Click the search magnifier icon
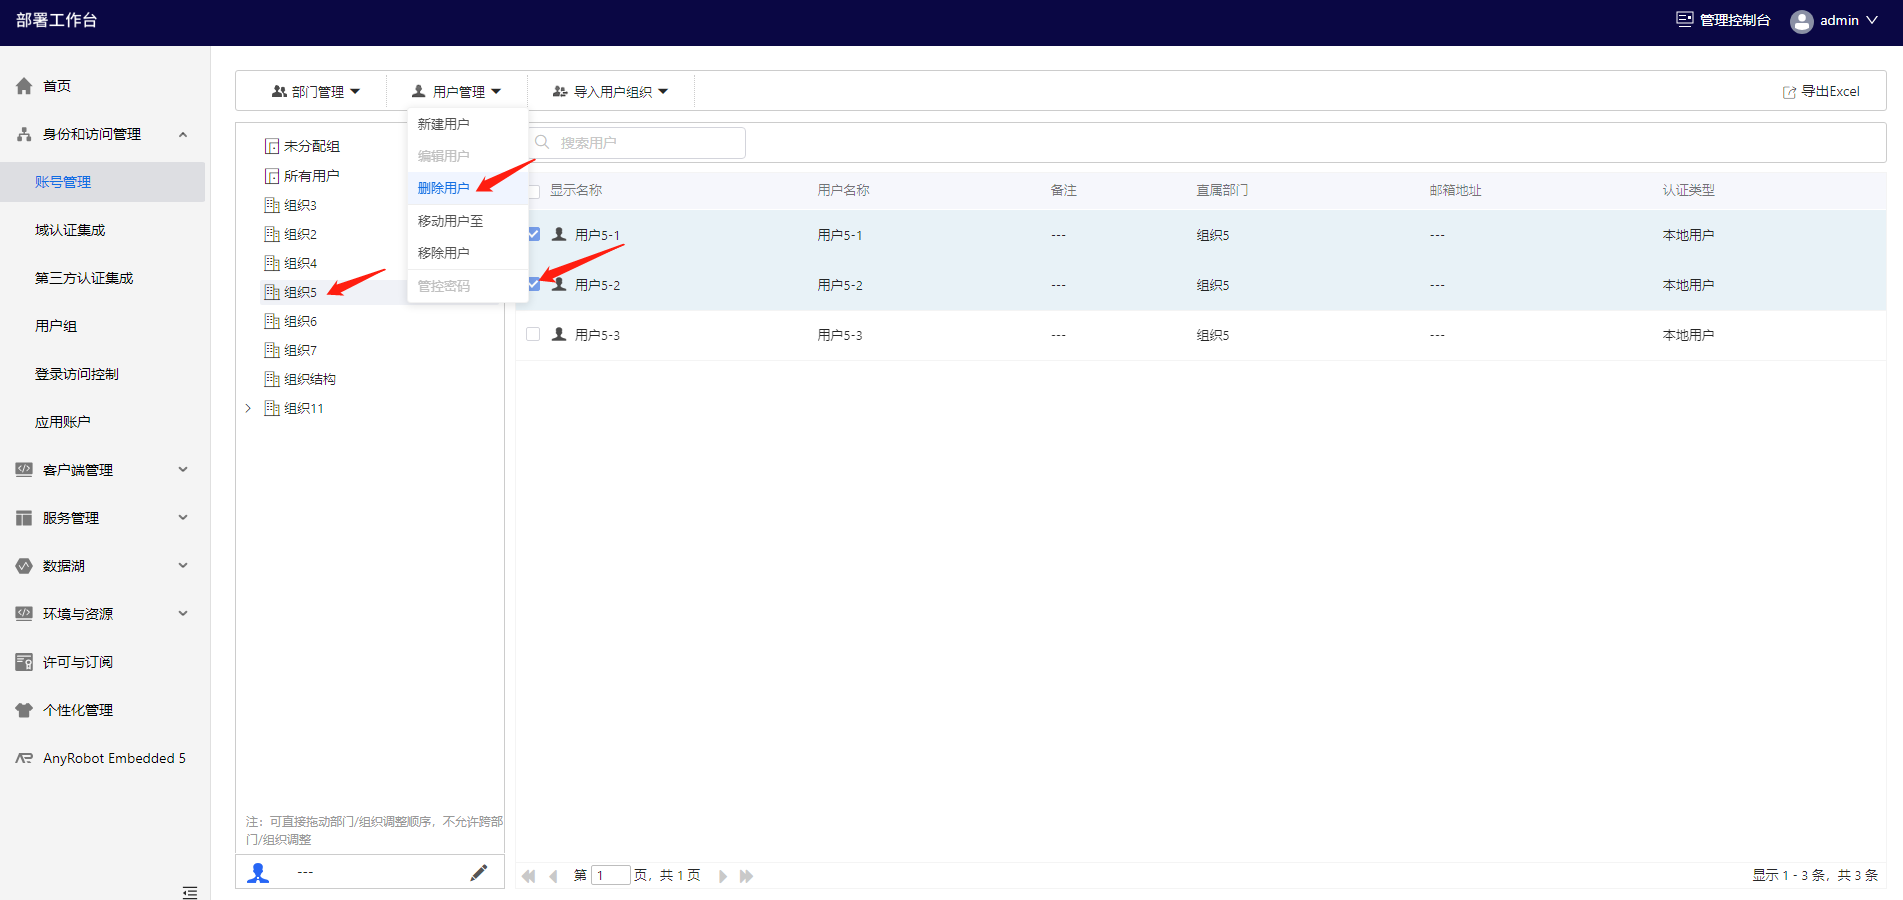This screenshot has height=900, width=1903. pyautogui.click(x=542, y=142)
